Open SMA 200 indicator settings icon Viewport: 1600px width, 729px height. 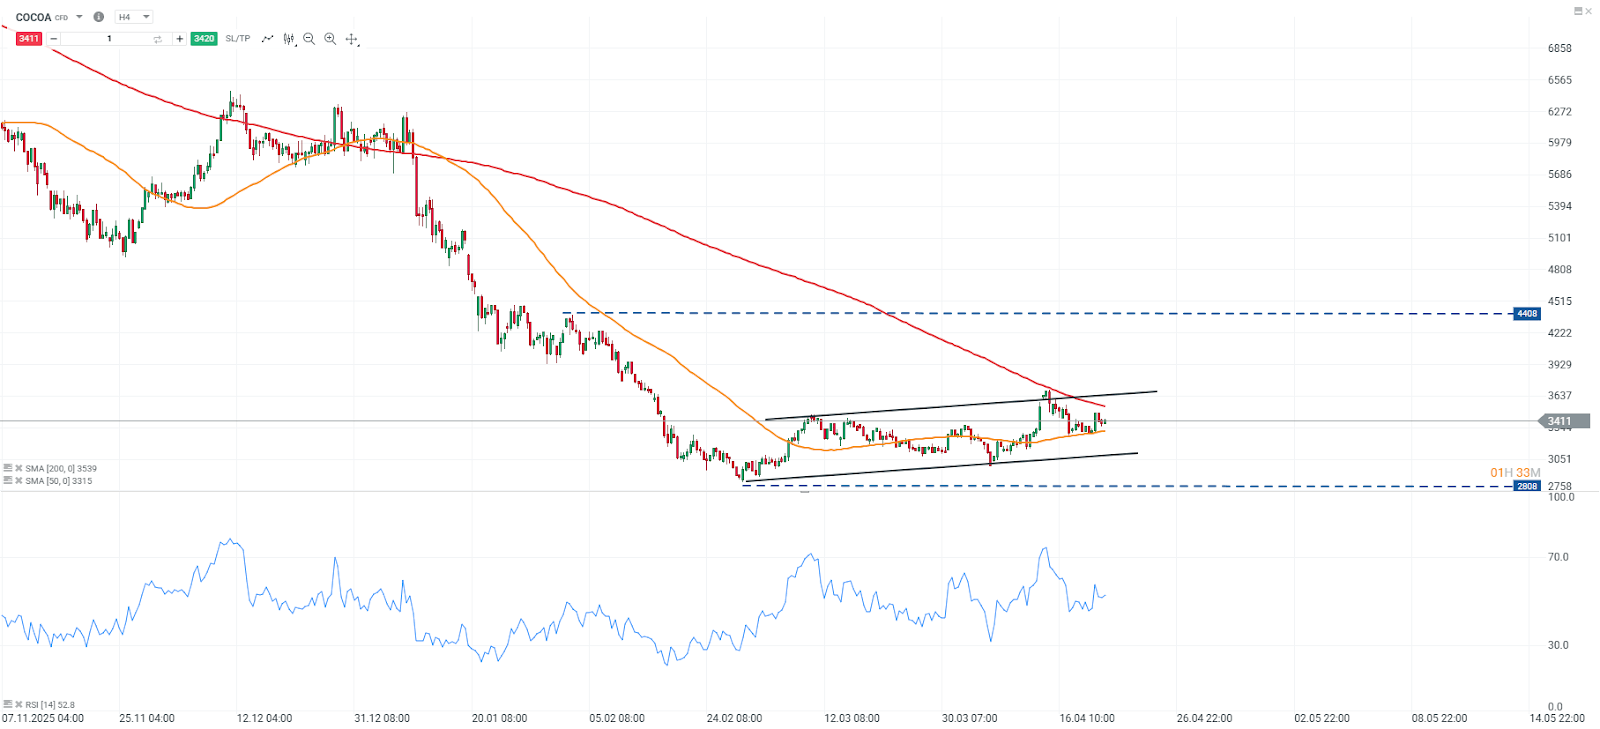8,468
